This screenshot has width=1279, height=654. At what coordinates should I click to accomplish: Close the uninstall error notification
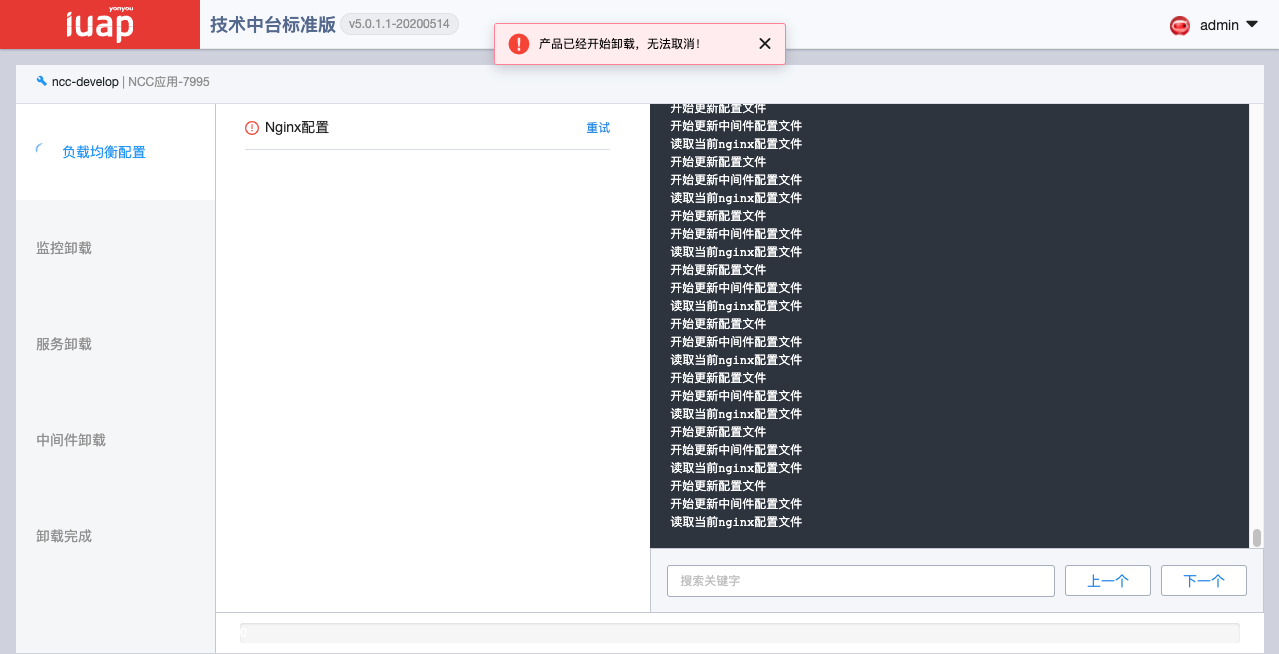pyautogui.click(x=765, y=44)
